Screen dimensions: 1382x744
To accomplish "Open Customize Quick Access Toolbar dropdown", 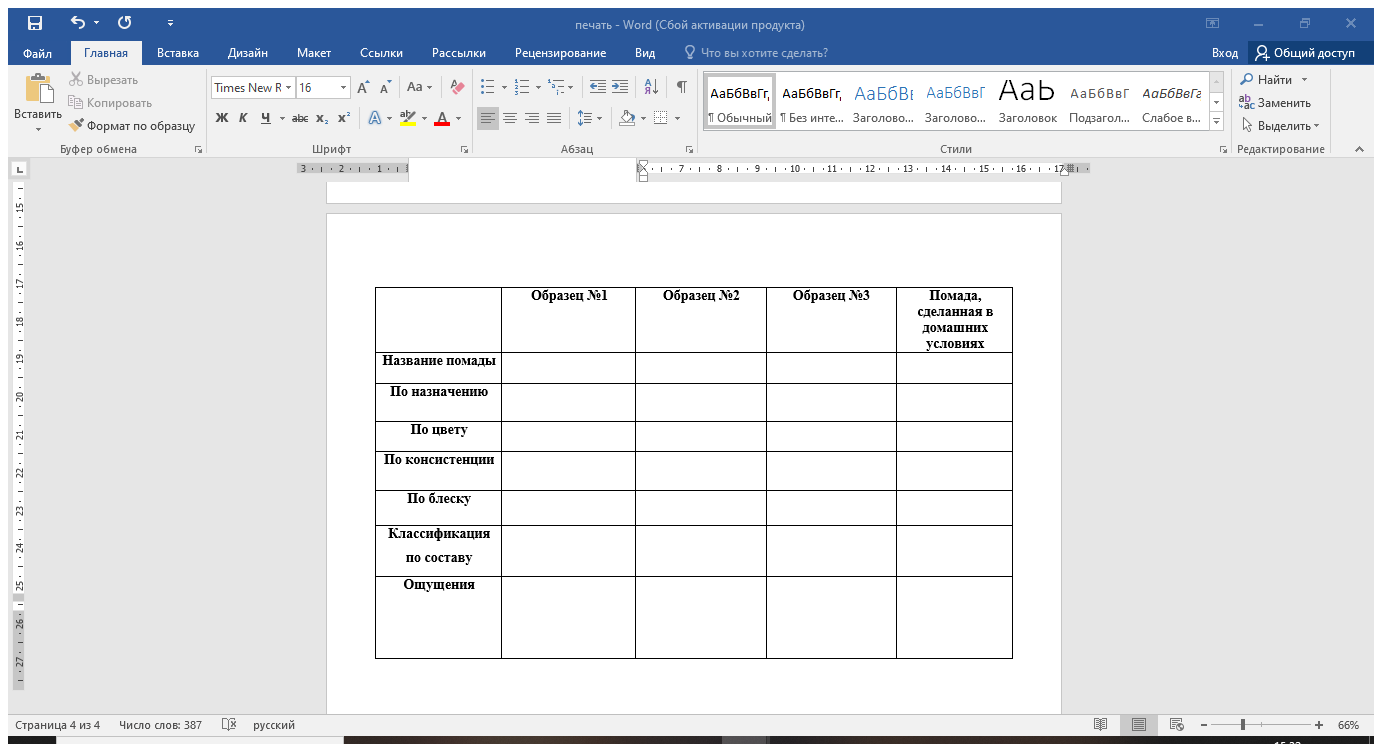I will click(x=170, y=24).
